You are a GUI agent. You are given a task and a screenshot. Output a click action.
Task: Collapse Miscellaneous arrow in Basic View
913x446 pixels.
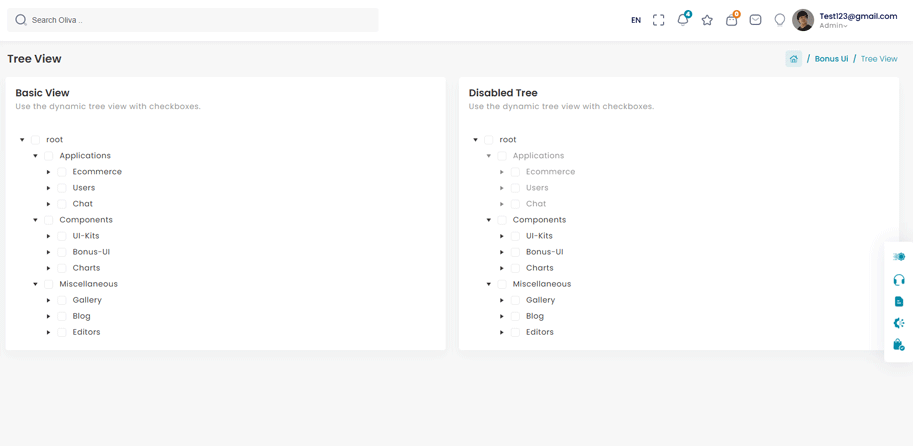pyautogui.click(x=36, y=284)
